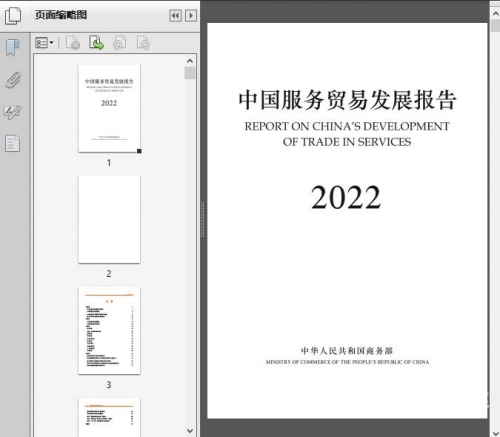
Task: Click the panel splitter grip handle
Action: [x=202, y=219]
